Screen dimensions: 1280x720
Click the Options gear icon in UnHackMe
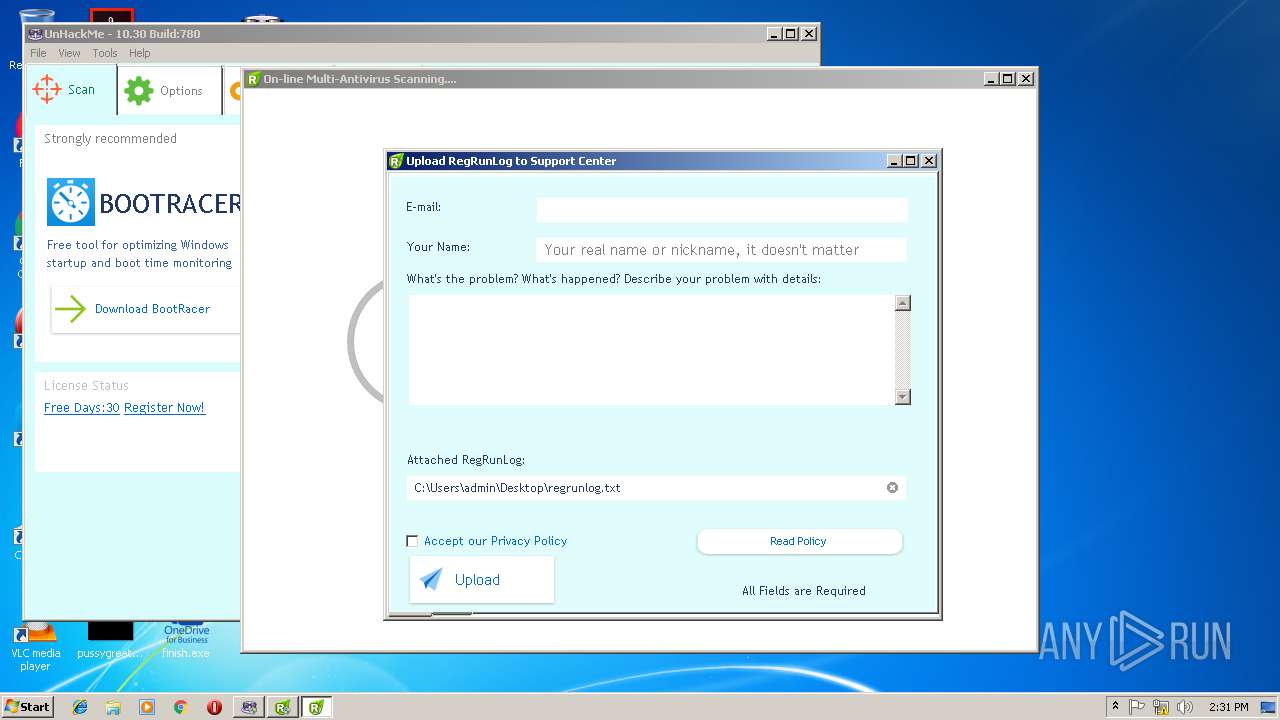pos(138,91)
